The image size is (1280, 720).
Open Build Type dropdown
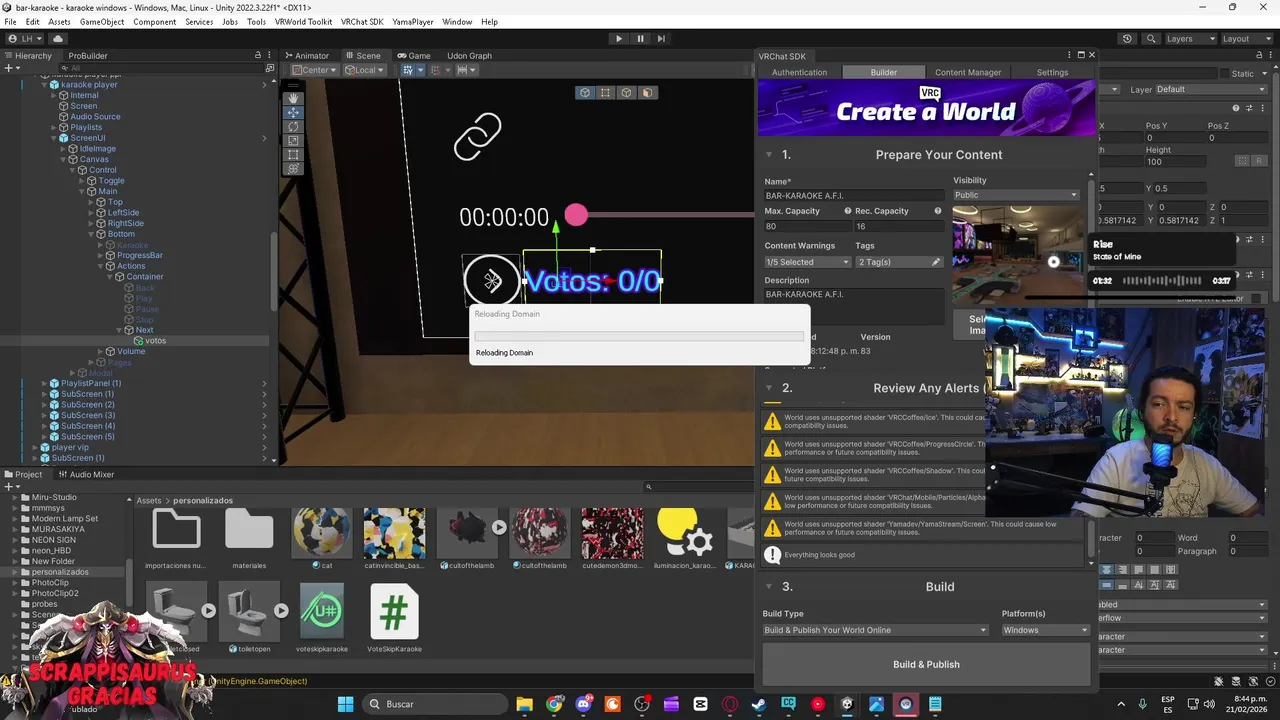tap(875, 630)
